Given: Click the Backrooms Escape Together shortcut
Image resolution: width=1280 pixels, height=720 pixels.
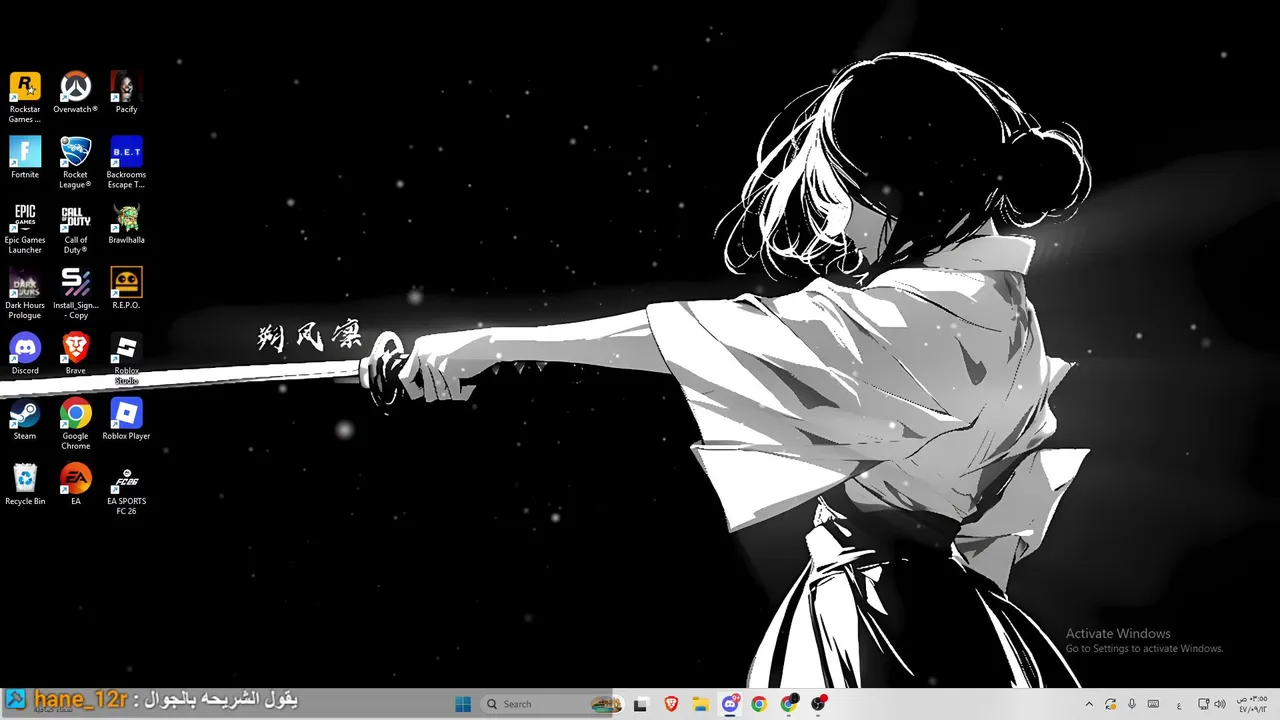Looking at the screenshot, I should pos(126,162).
